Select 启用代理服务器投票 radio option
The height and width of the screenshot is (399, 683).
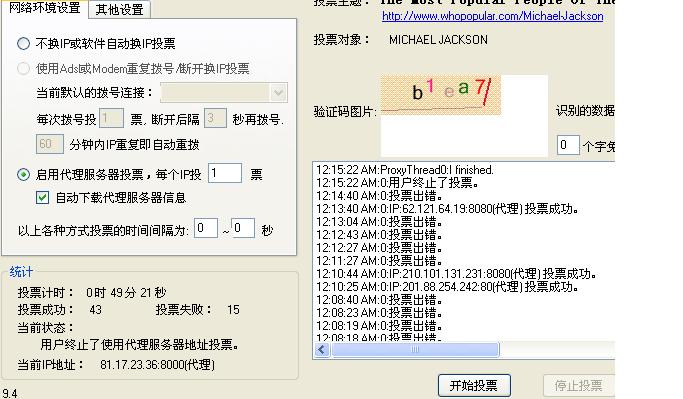point(24,175)
